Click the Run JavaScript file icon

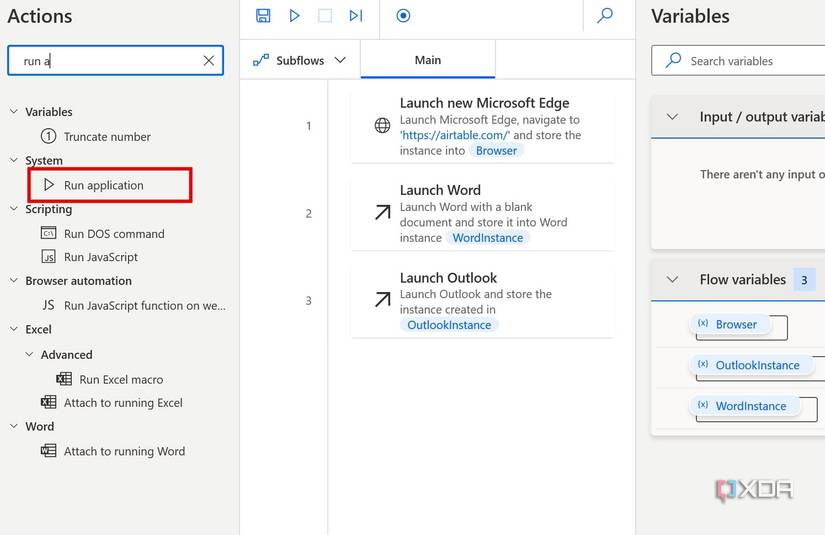click(48, 257)
